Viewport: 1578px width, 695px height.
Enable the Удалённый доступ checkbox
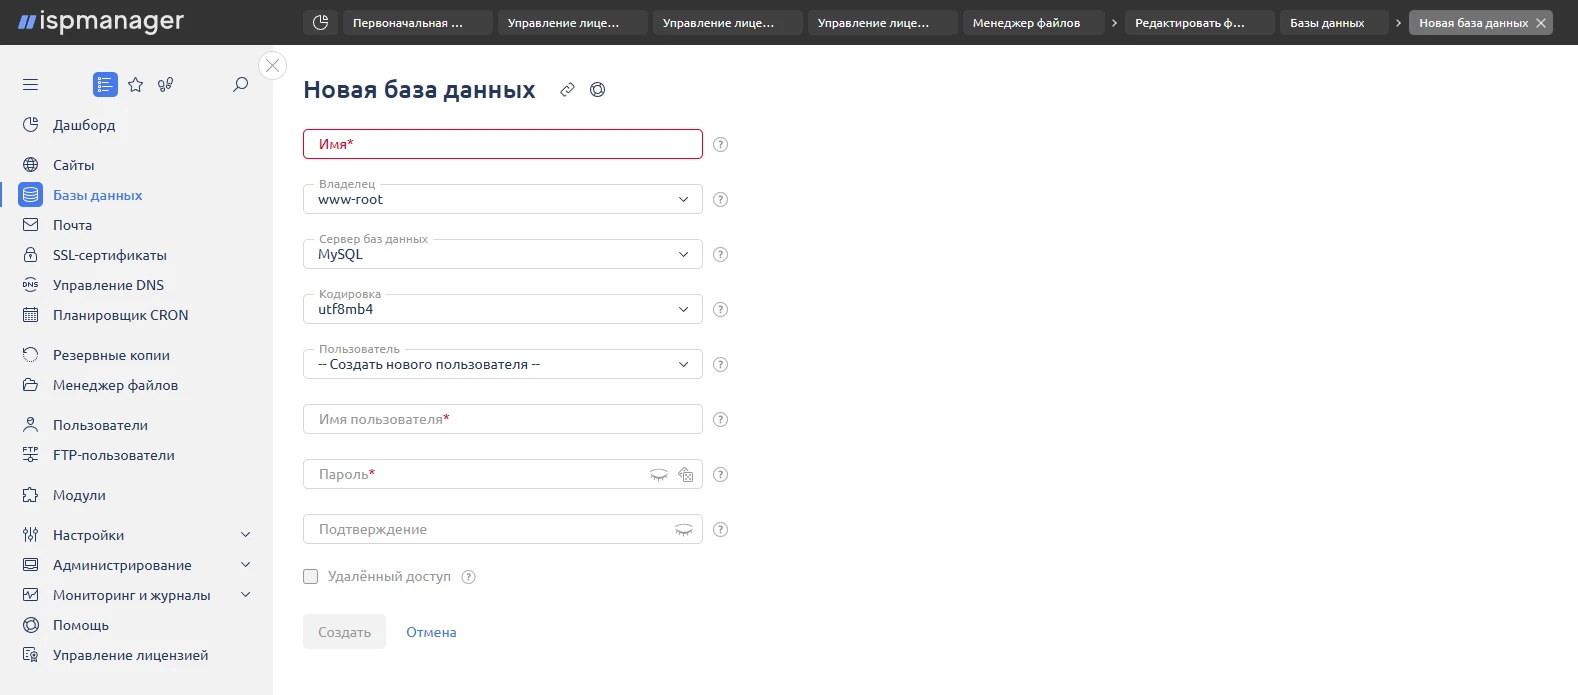311,577
